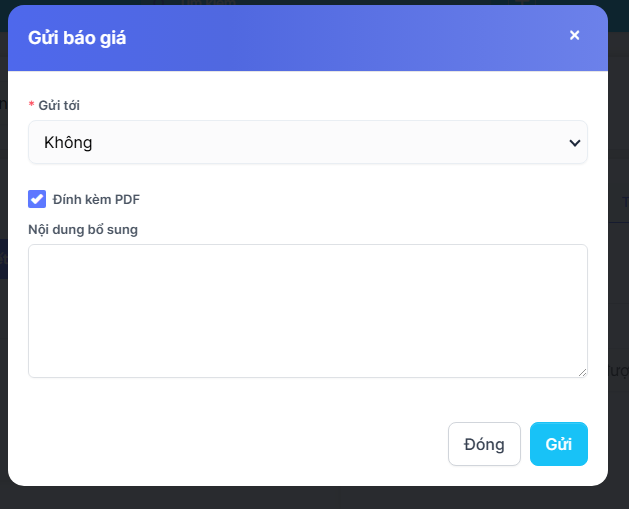Uncheck the Đính kèm PDF checkbox
This screenshot has height=509, width=629.
tap(37, 199)
